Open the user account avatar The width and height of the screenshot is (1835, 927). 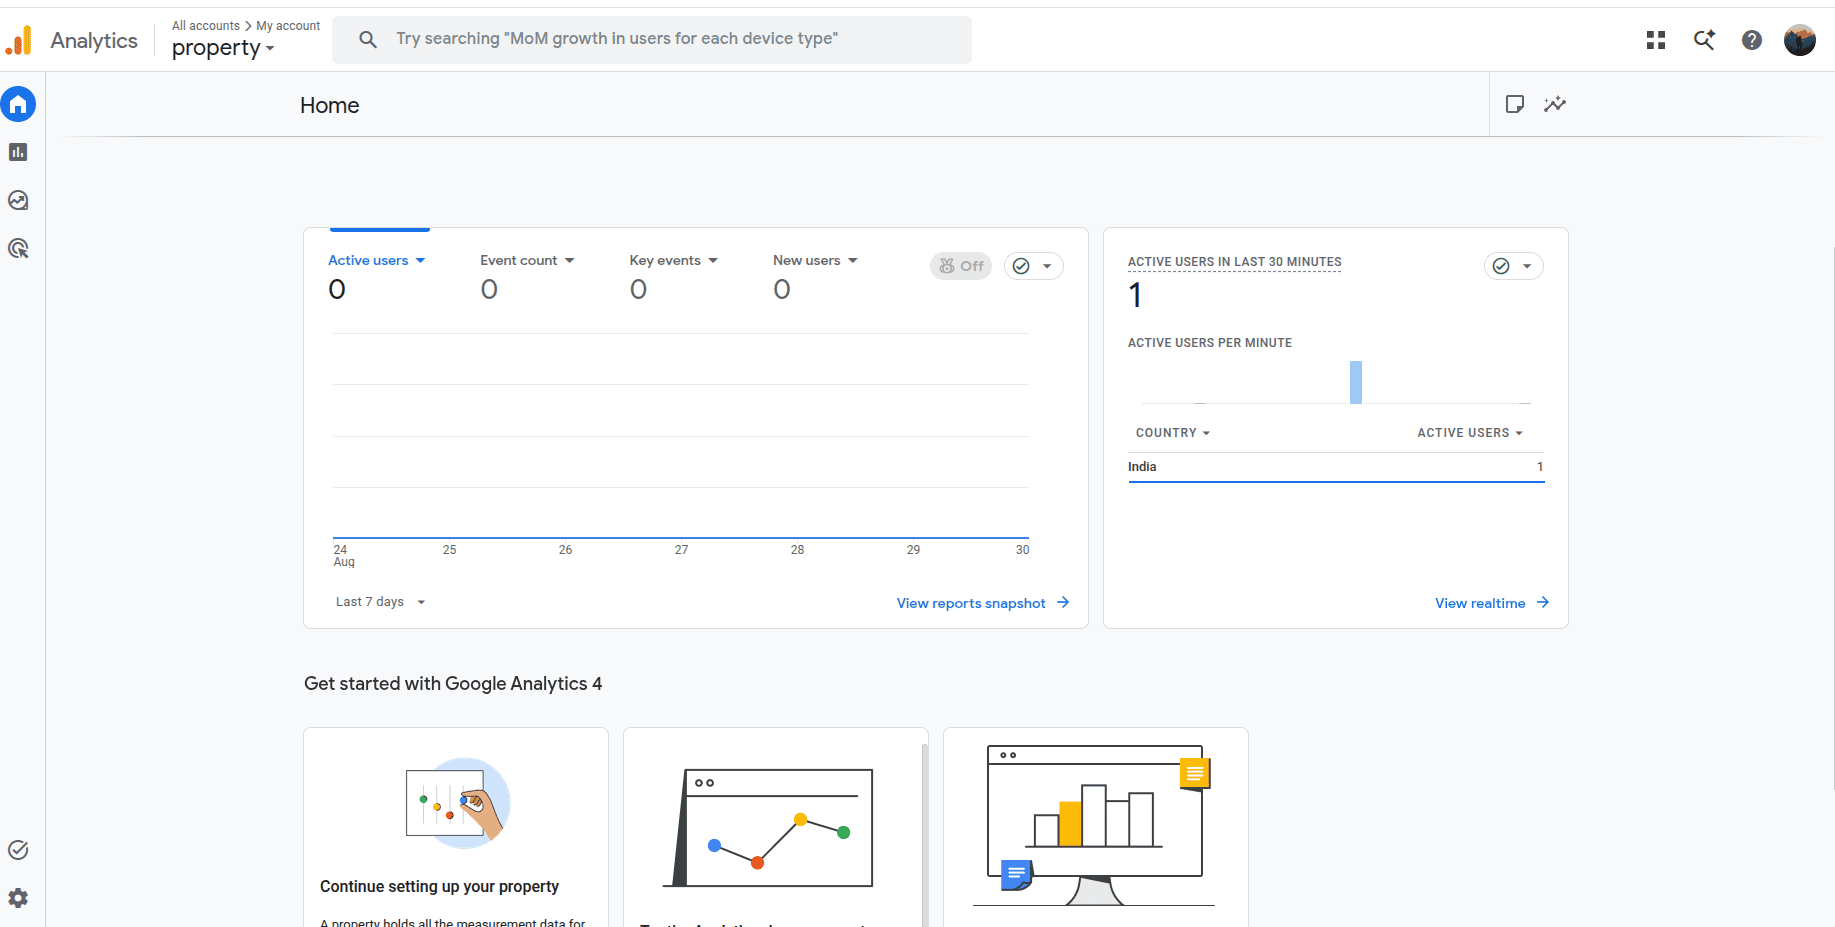[x=1800, y=40]
